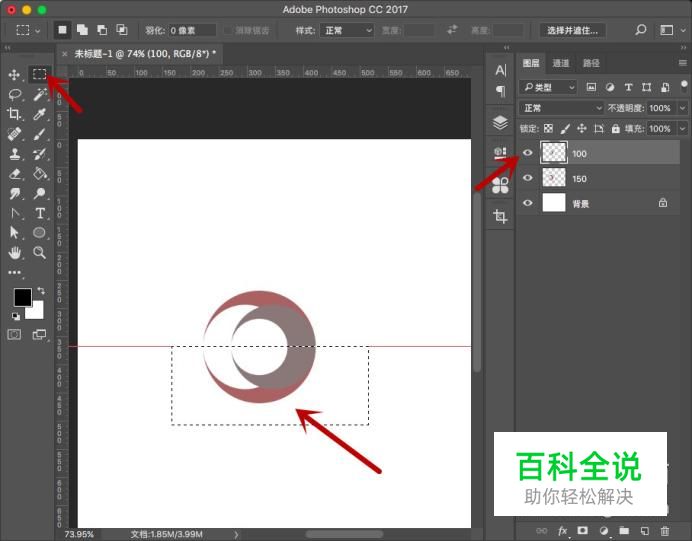Open the 样式 style dropdown
Screen dimensions: 692x541
tap(347, 30)
